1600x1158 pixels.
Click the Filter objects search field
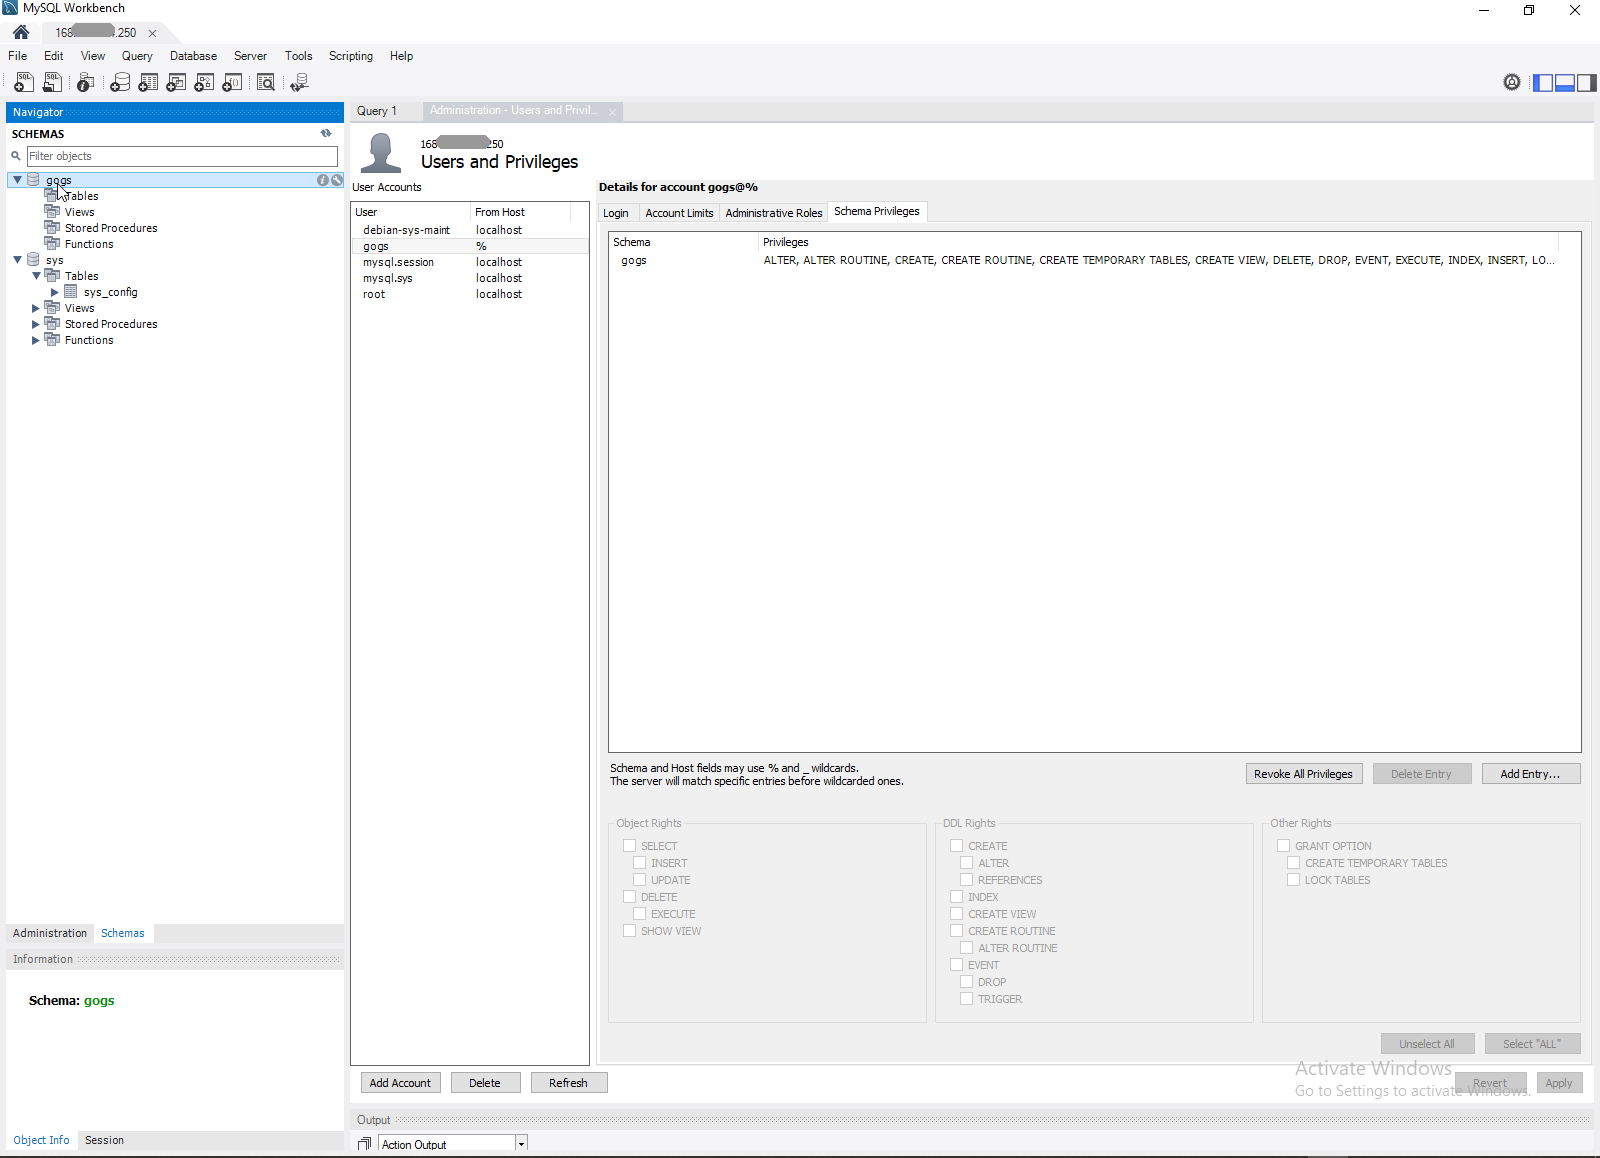tap(182, 156)
